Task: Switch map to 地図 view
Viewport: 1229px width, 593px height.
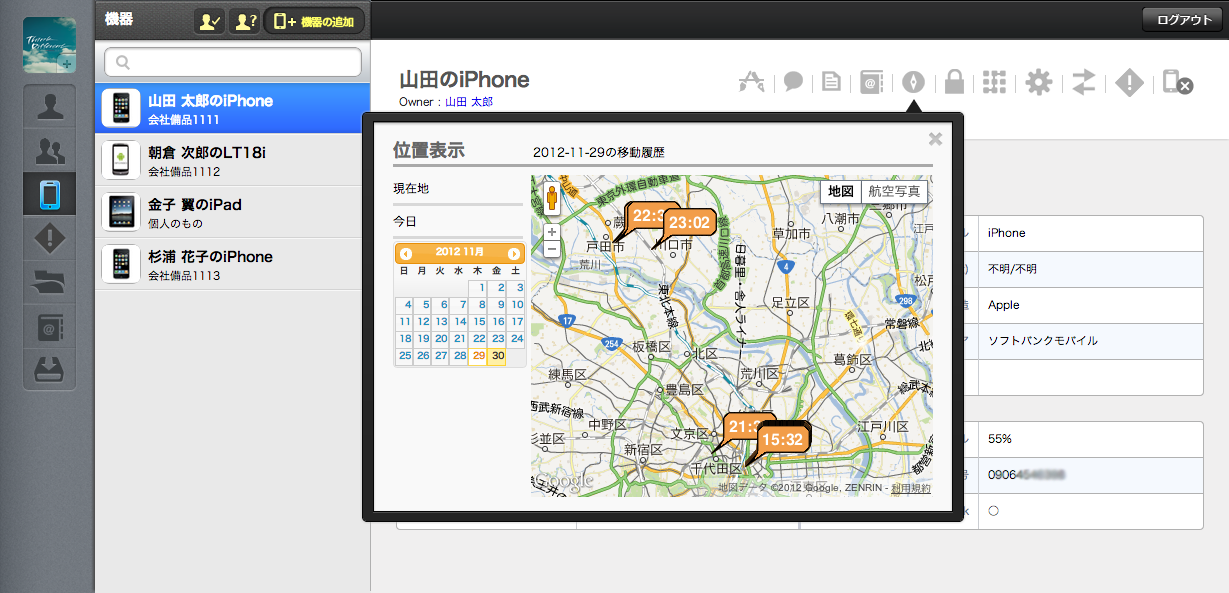Action: coord(841,192)
